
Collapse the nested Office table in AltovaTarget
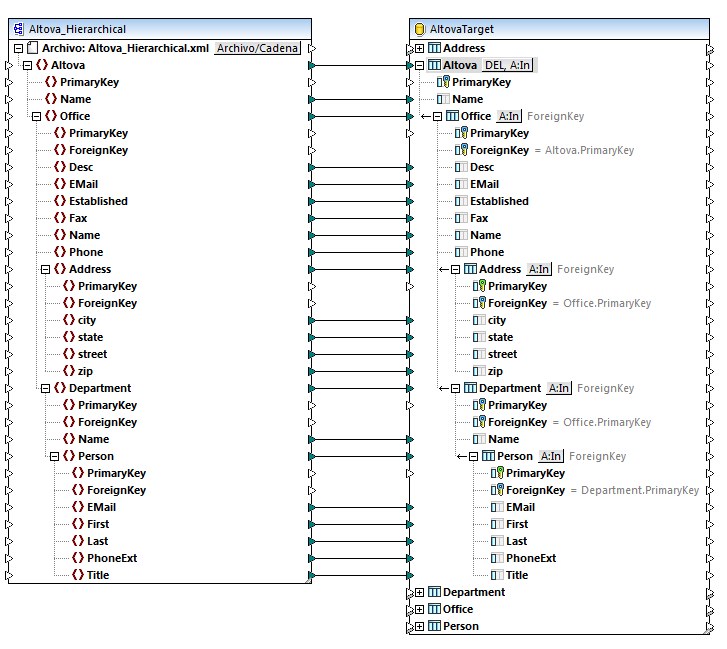point(438,116)
